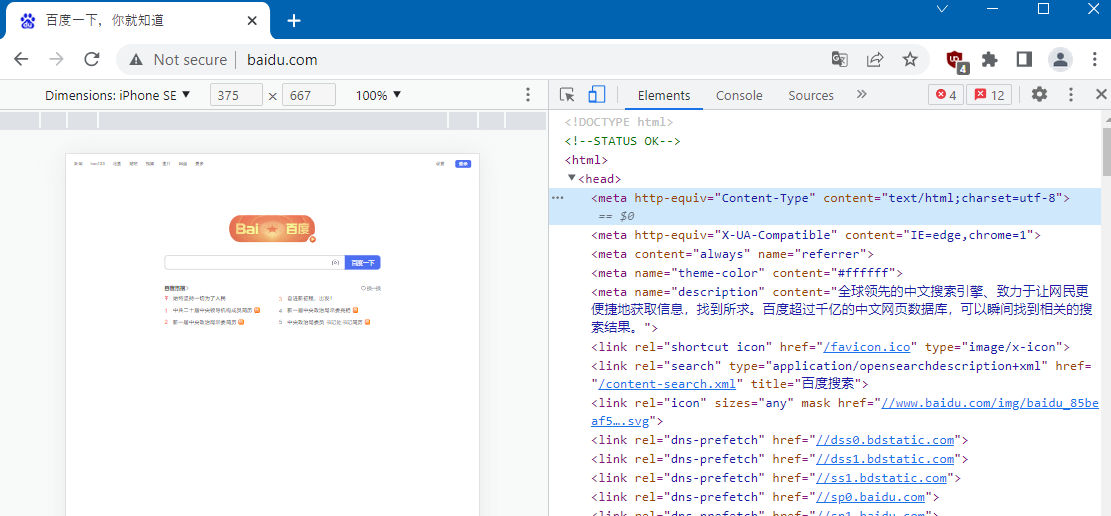Click the ellipsis beside selected meta

[558, 198]
